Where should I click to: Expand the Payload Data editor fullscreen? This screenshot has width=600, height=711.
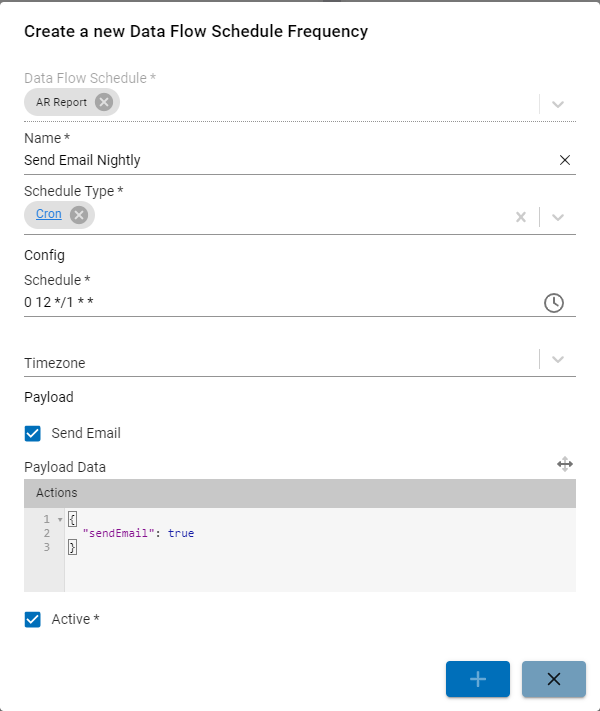[x=565, y=464]
